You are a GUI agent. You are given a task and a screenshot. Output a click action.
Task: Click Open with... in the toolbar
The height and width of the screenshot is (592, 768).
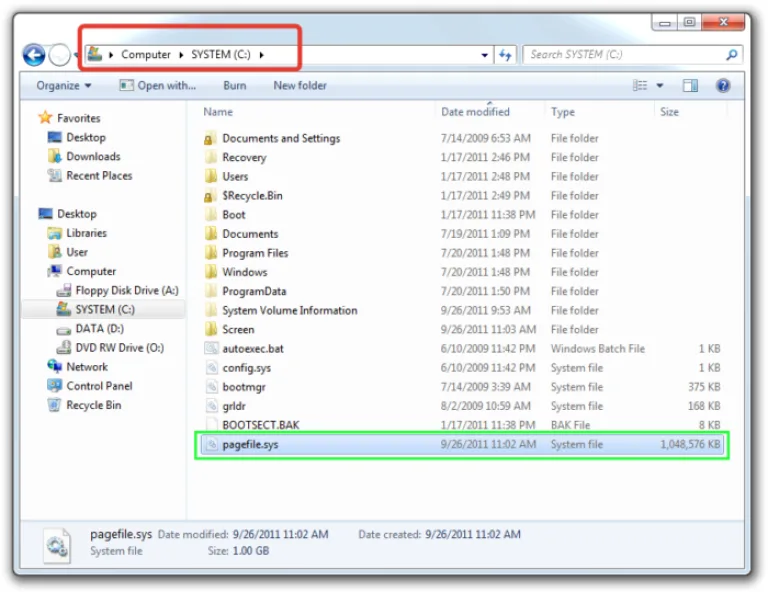pos(158,86)
